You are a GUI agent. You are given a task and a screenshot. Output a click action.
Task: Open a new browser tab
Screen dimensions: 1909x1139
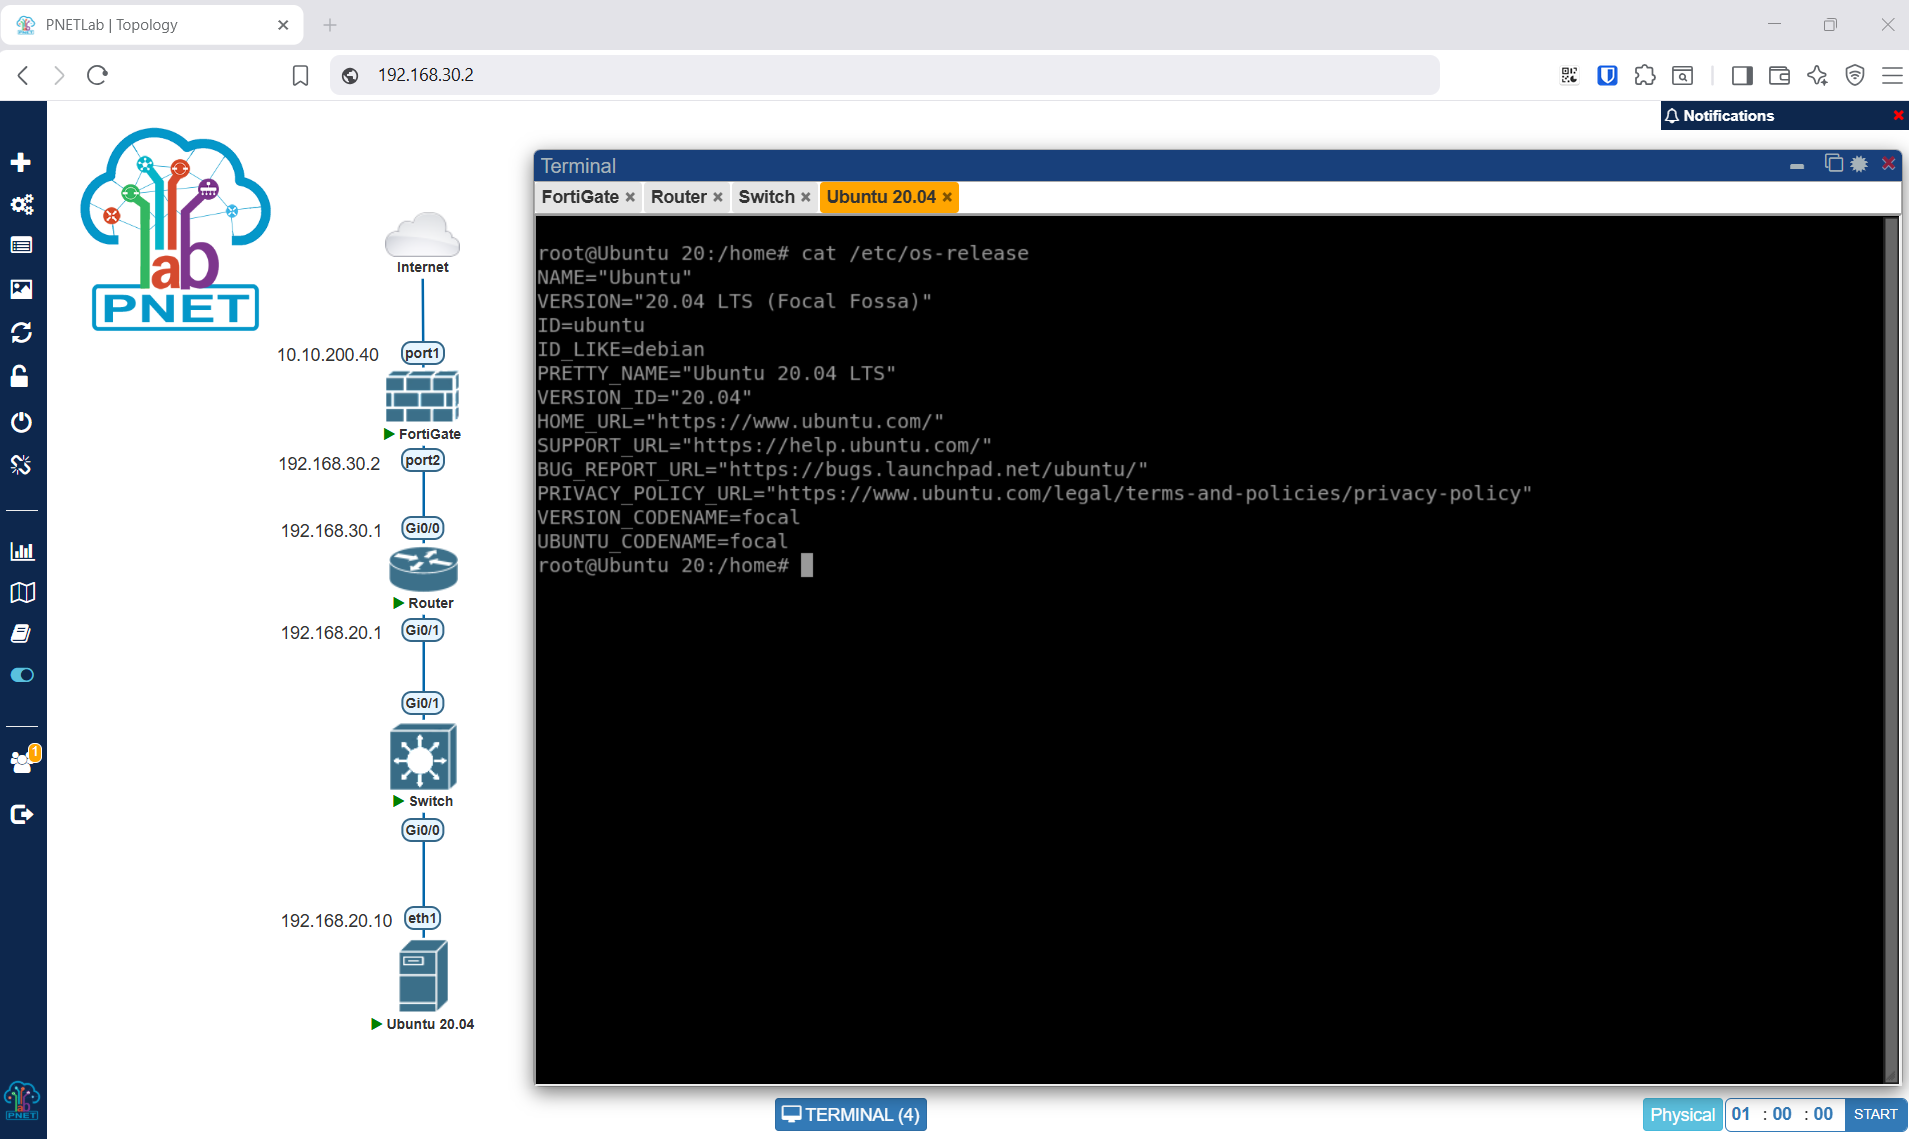pos(330,25)
